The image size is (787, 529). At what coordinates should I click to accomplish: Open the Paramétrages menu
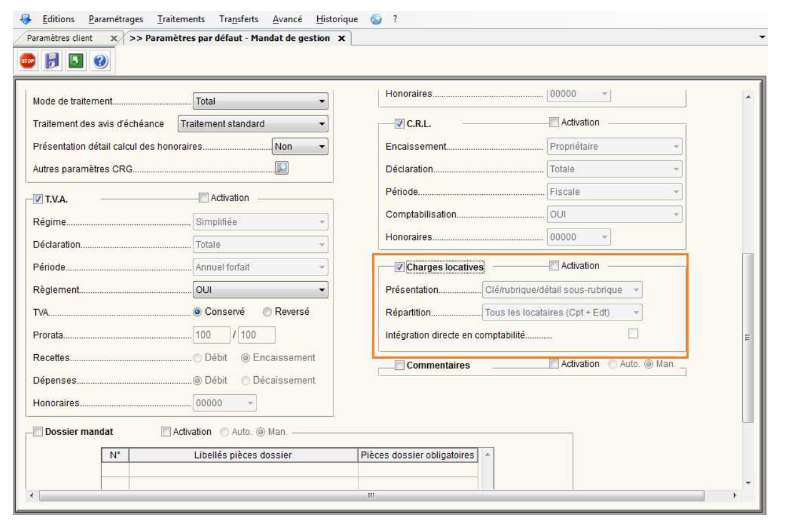[115, 19]
